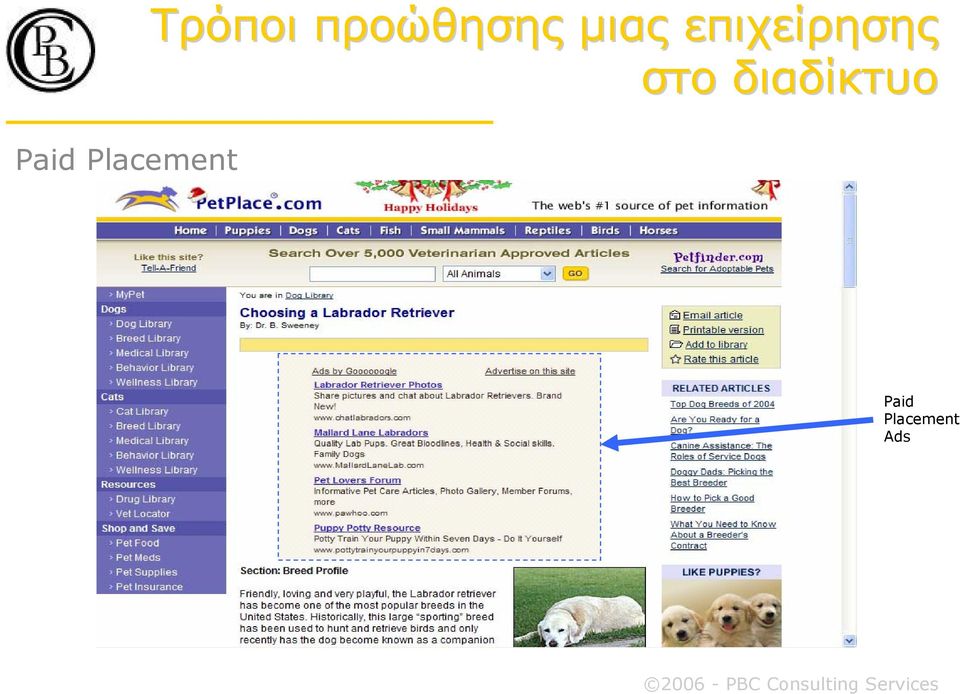Viewport: 960px width, 694px height.
Task: Open the Puppies navigation item
Action: [247, 231]
